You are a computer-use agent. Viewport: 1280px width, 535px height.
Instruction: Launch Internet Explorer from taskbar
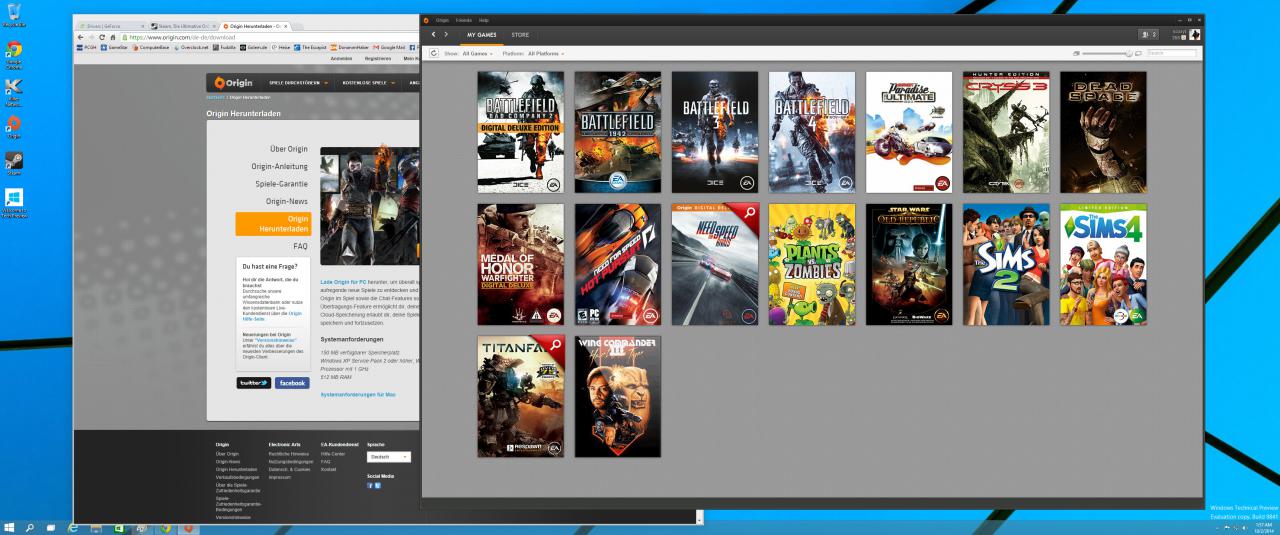[x=73, y=527]
